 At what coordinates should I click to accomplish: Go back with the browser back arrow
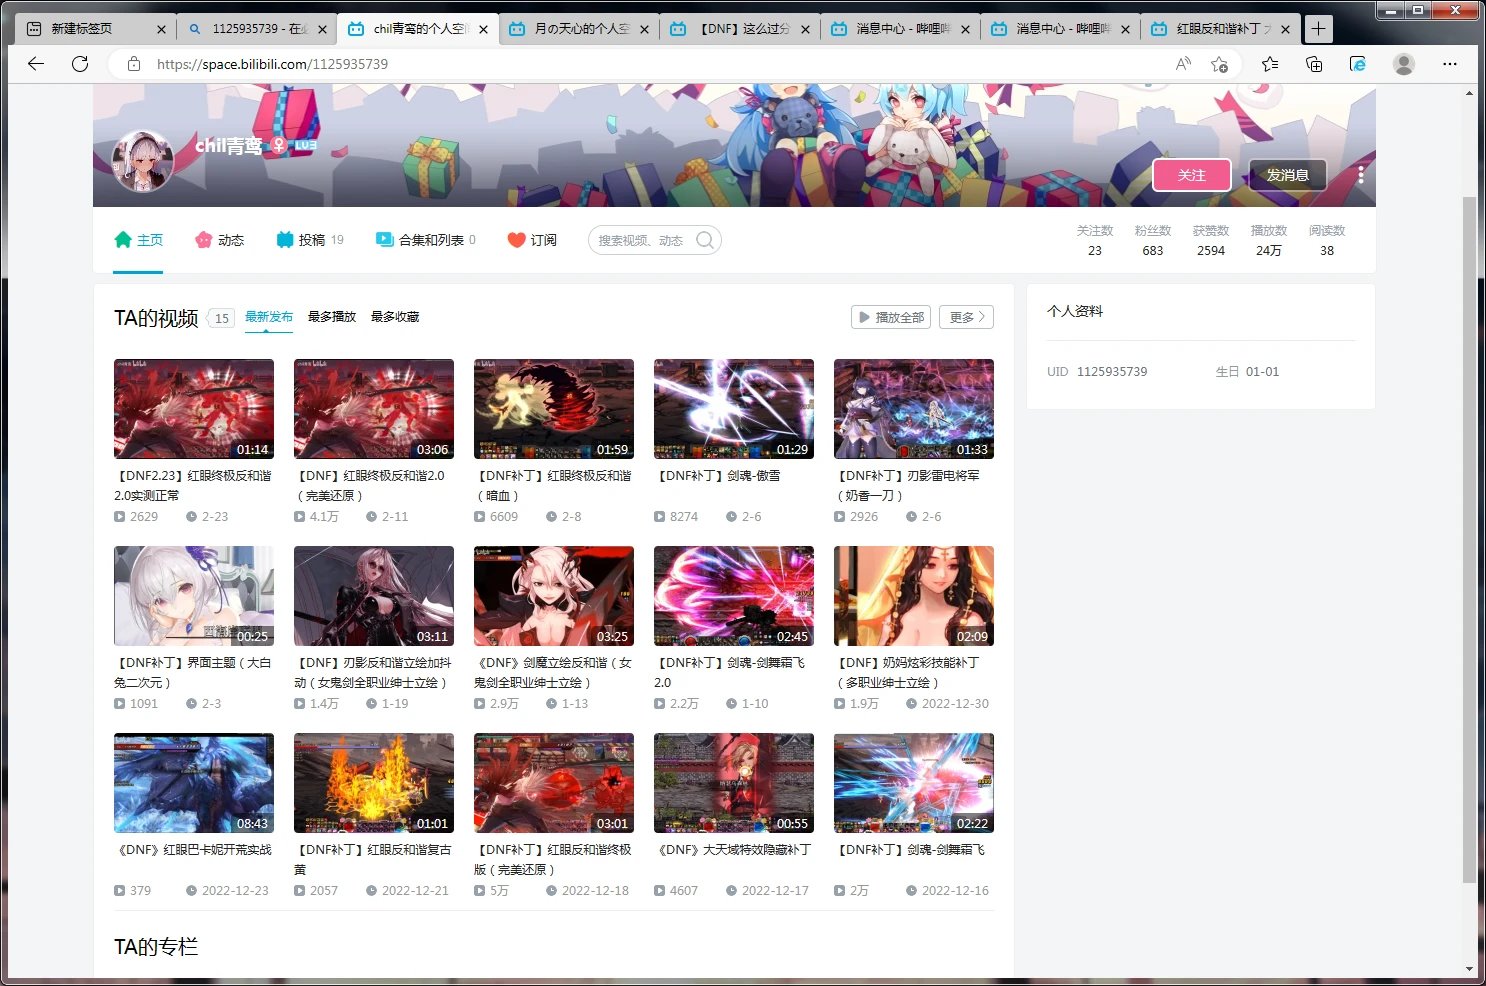point(36,64)
